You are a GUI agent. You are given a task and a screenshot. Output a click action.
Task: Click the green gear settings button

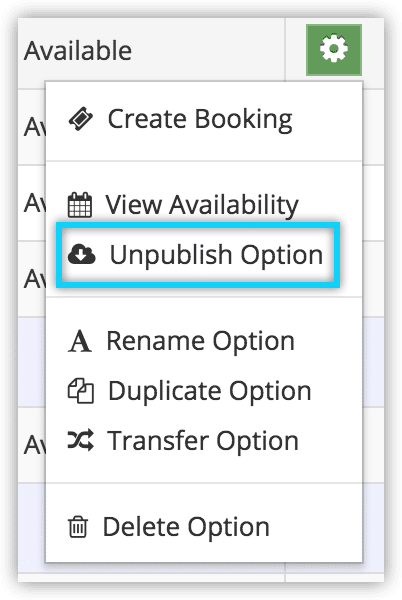coord(334,50)
